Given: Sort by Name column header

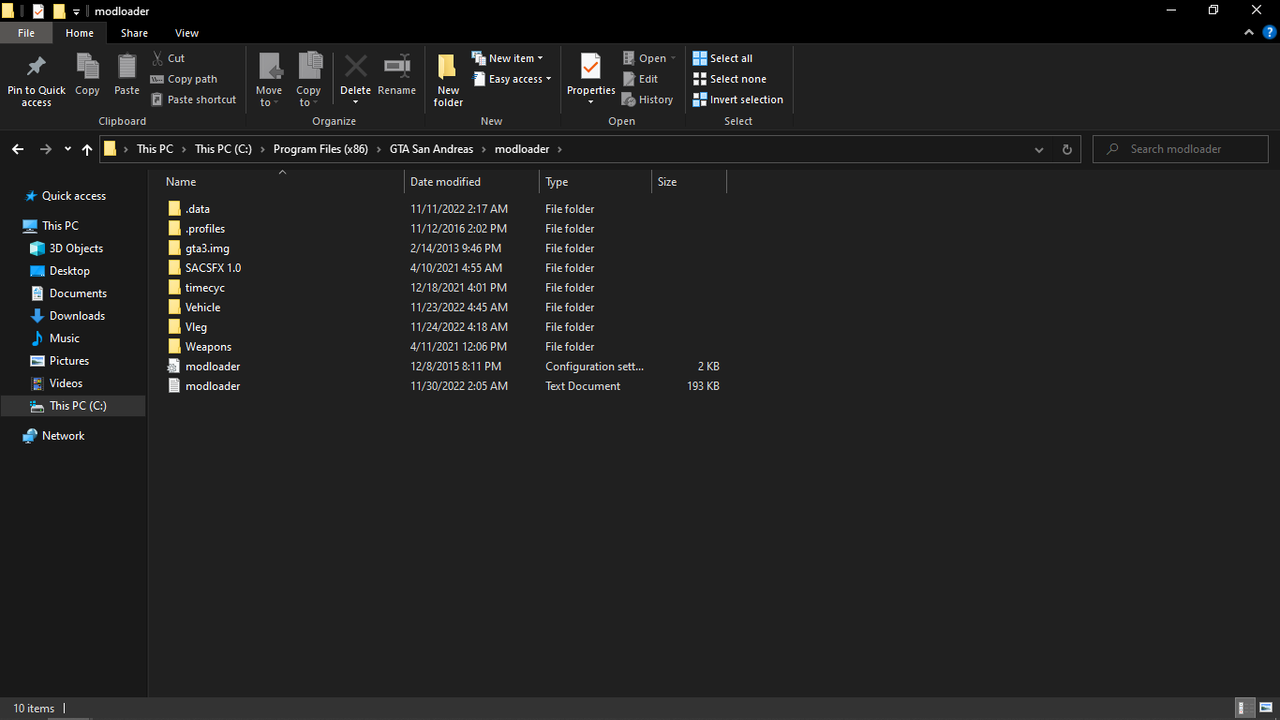Looking at the screenshot, I should [x=282, y=182].
